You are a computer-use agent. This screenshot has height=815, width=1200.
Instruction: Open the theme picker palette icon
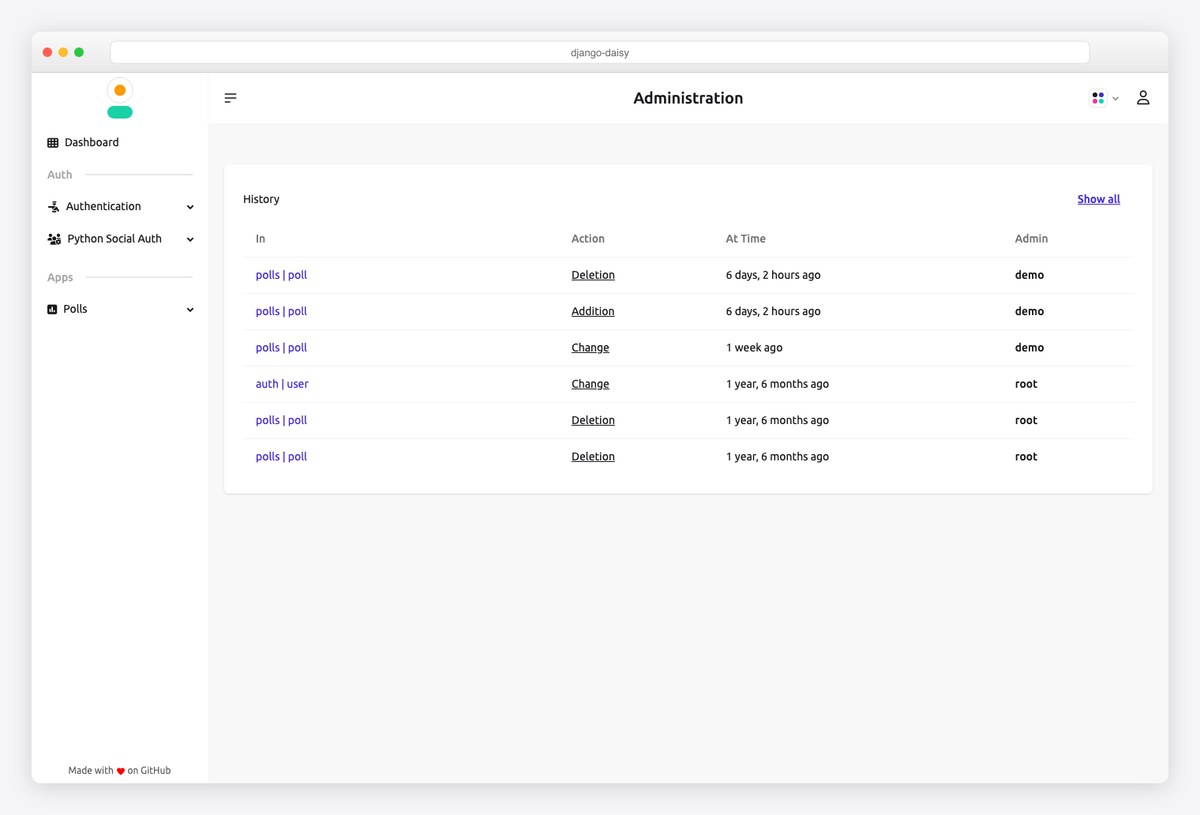click(x=1098, y=98)
